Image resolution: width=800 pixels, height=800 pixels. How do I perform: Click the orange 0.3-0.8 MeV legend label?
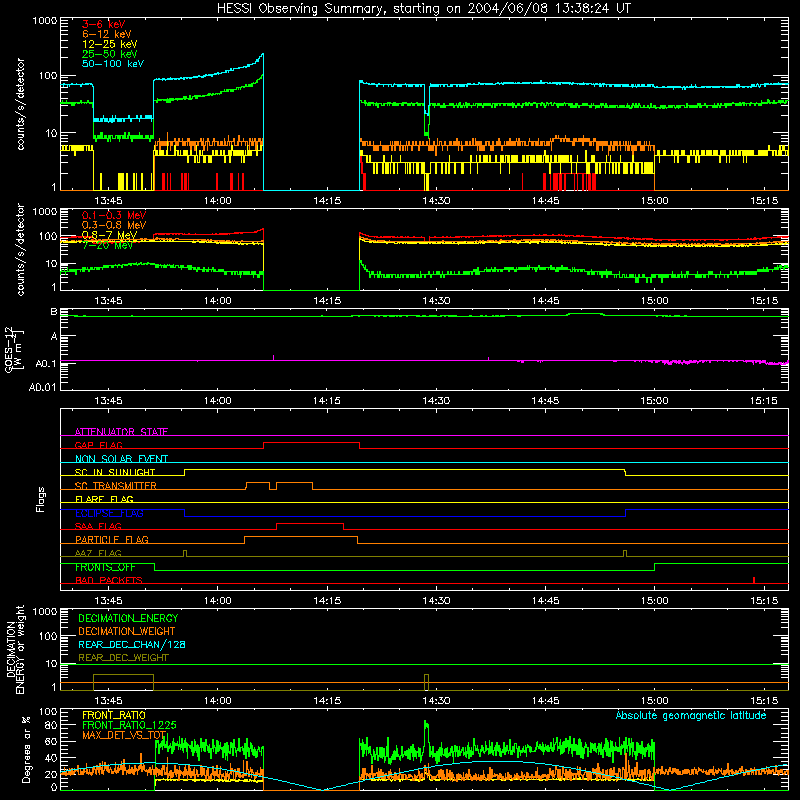pyautogui.click(x=114, y=225)
